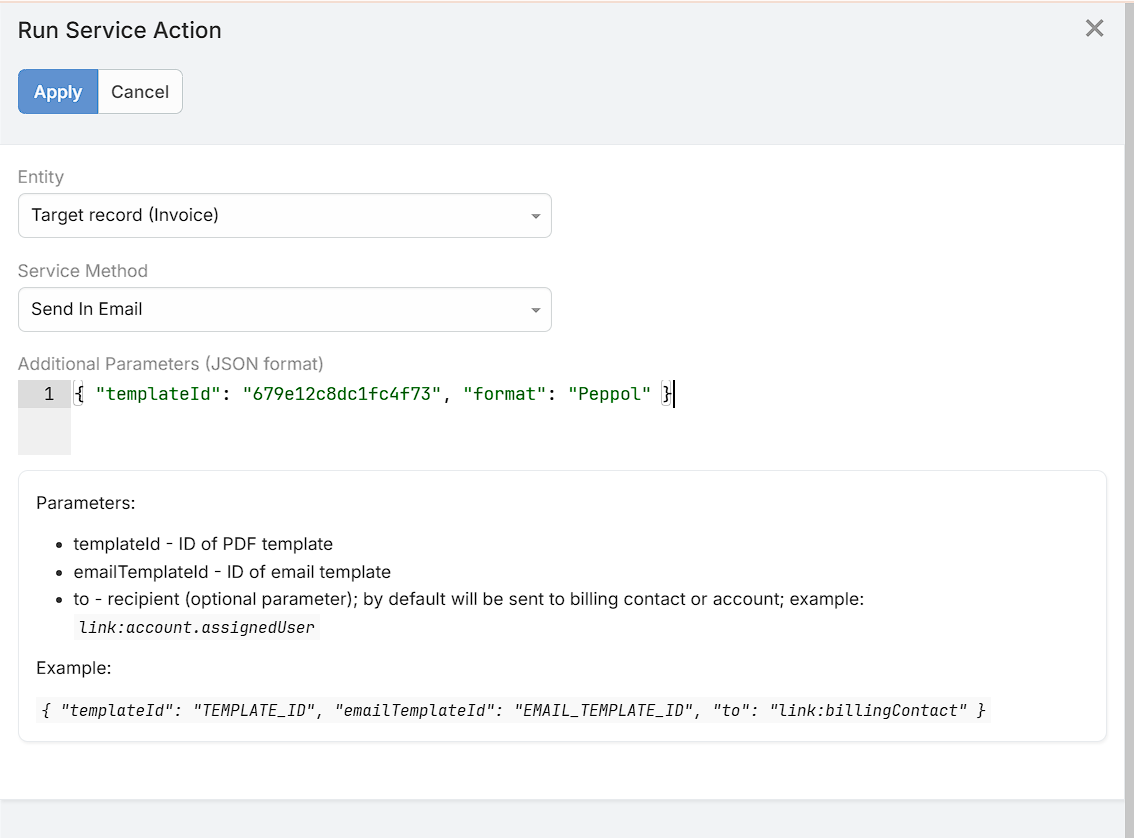1134x838 pixels.
Task: Click the Service Method field label
Action: pos(83,271)
